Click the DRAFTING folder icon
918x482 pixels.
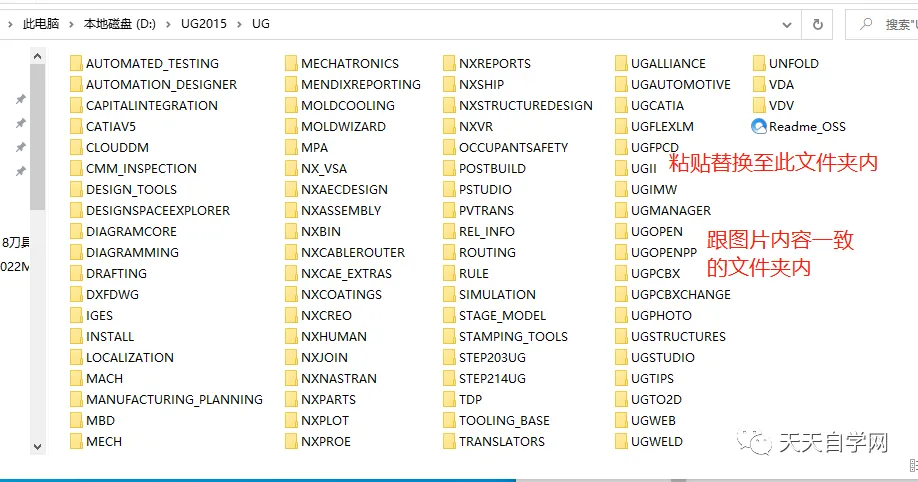[x=76, y=274]
